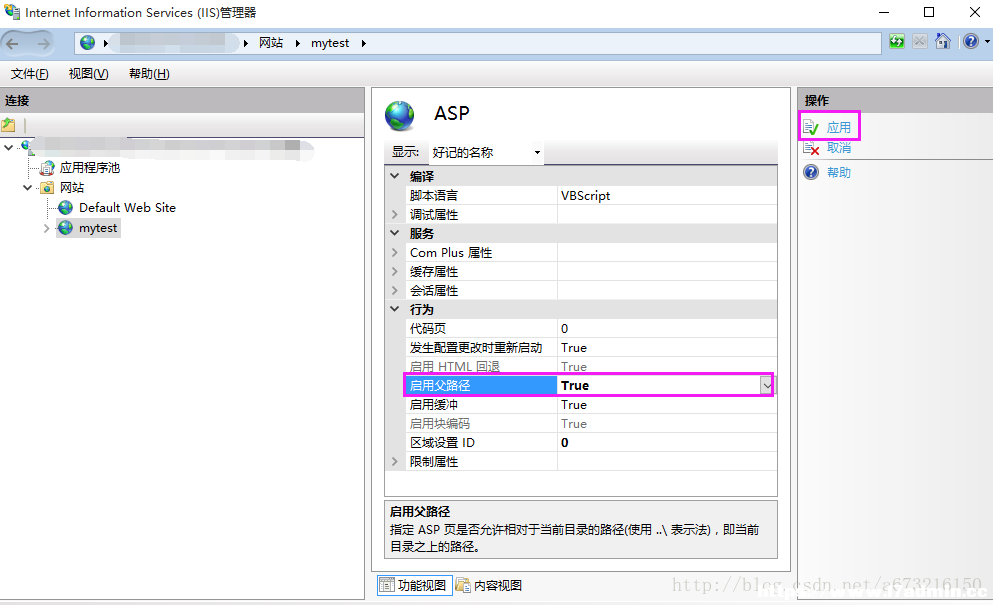Click the globe icon in address bar

[x=87, y=42]
